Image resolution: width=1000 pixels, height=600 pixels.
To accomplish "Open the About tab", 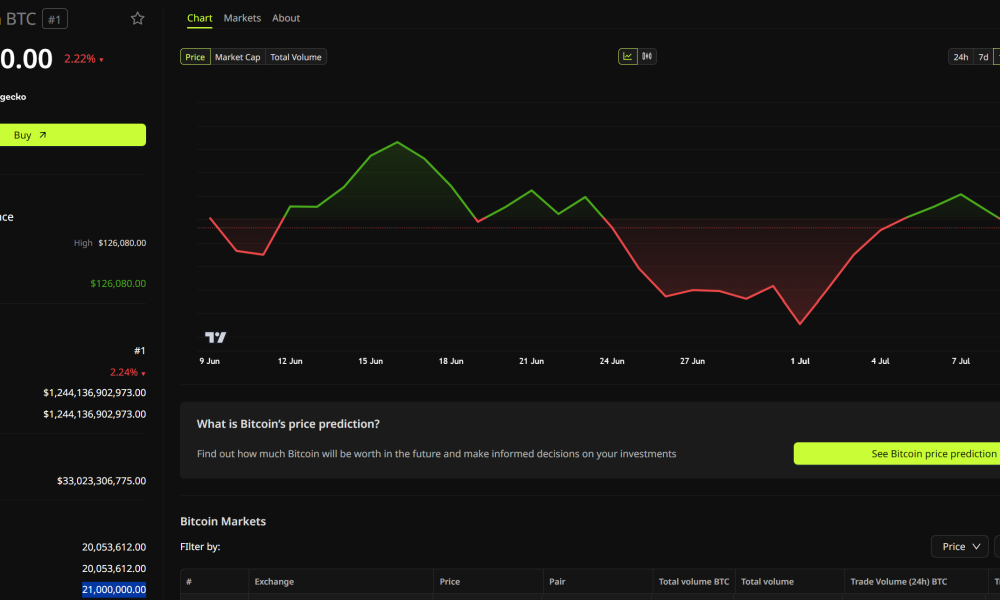I will [x=286, y=18].
